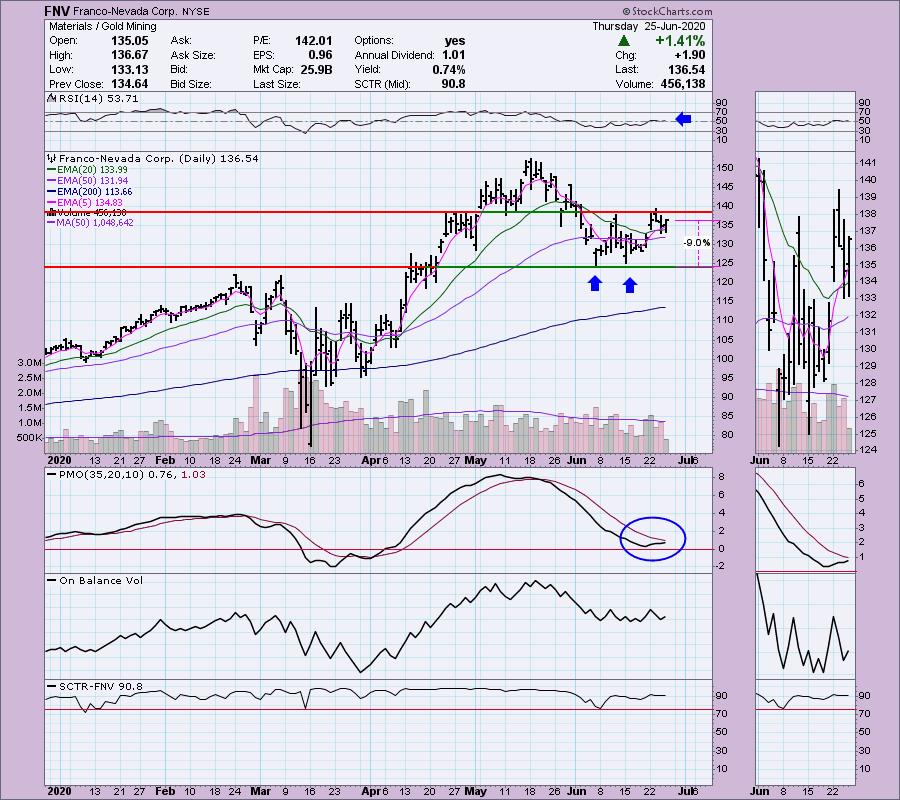This screenshot has height=800, width=900.
Task: Select the P/E value 142.01
Action: point(313,41)
